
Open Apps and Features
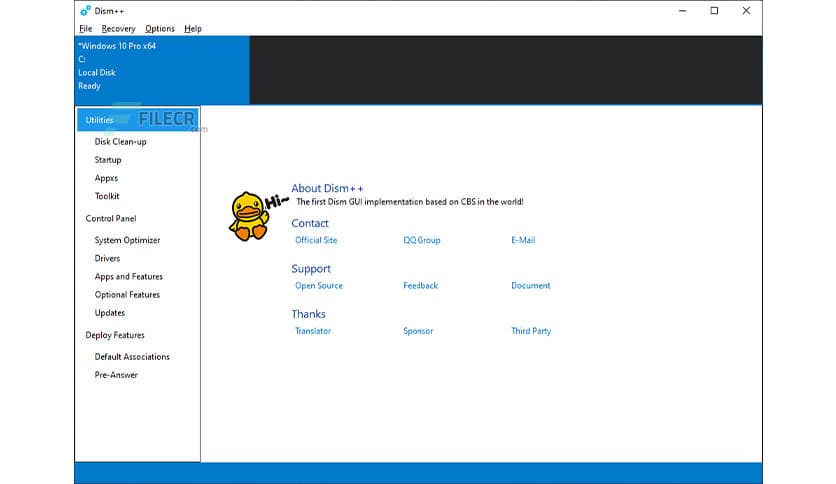click(x=128, y=277)
